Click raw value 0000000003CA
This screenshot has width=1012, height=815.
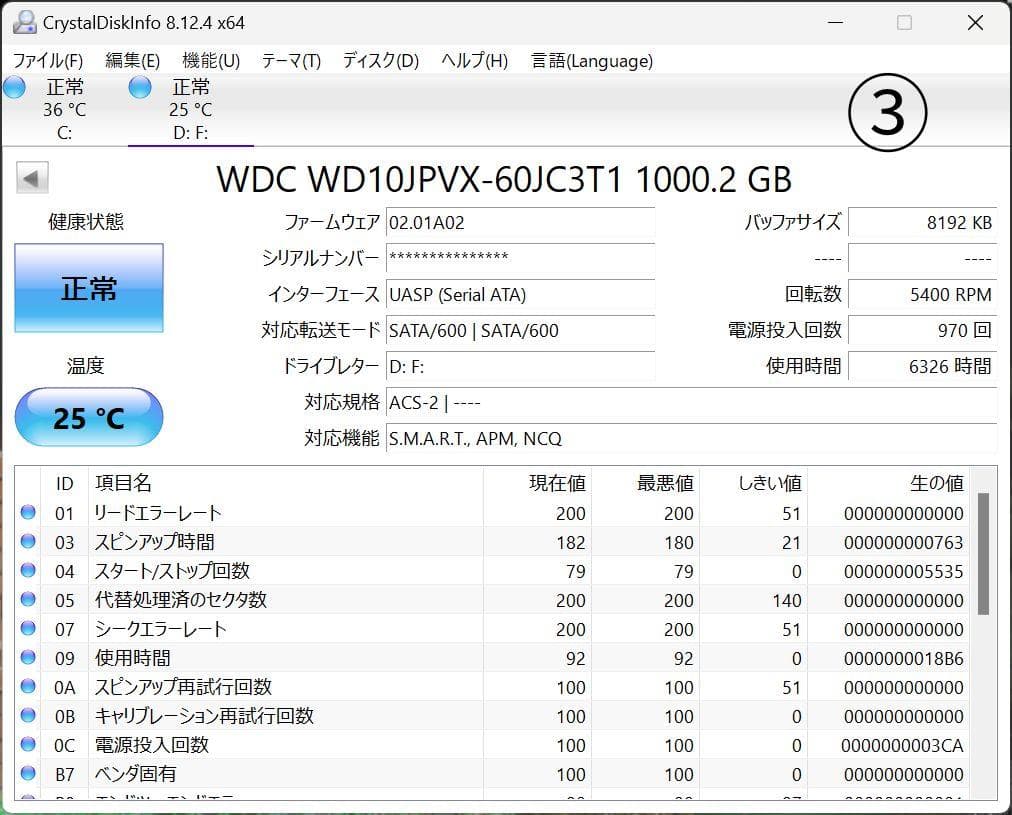point(902,746)
